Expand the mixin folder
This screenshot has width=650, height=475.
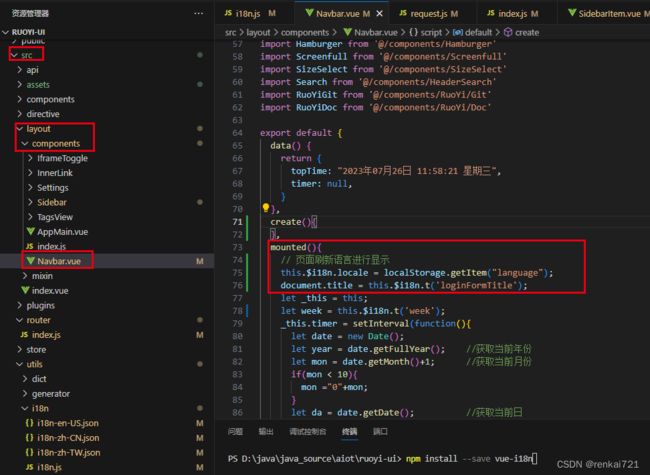point(25,276)
